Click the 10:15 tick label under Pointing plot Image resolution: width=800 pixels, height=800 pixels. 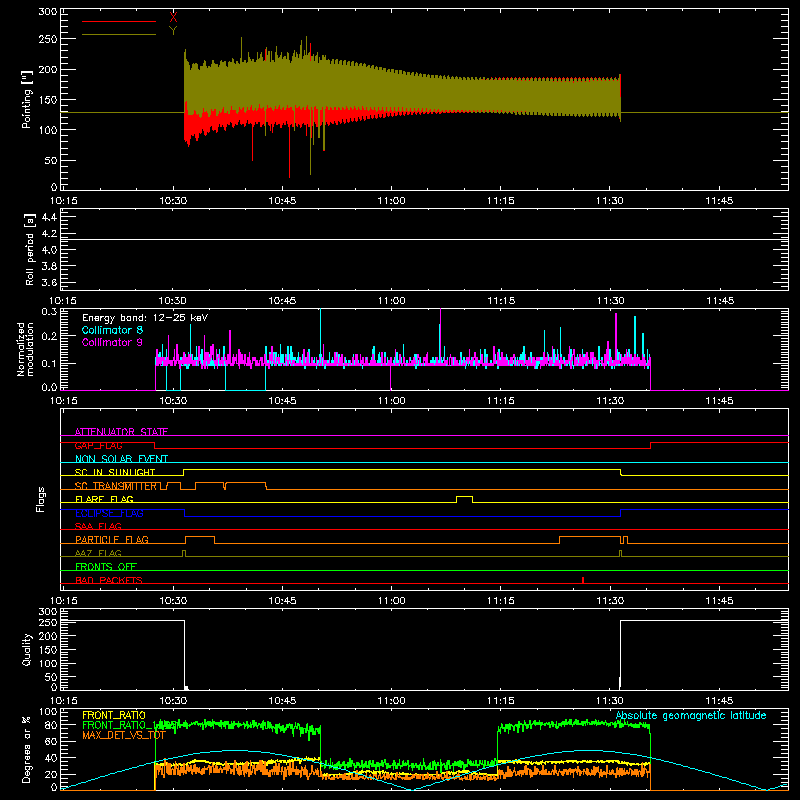[64, 201]
